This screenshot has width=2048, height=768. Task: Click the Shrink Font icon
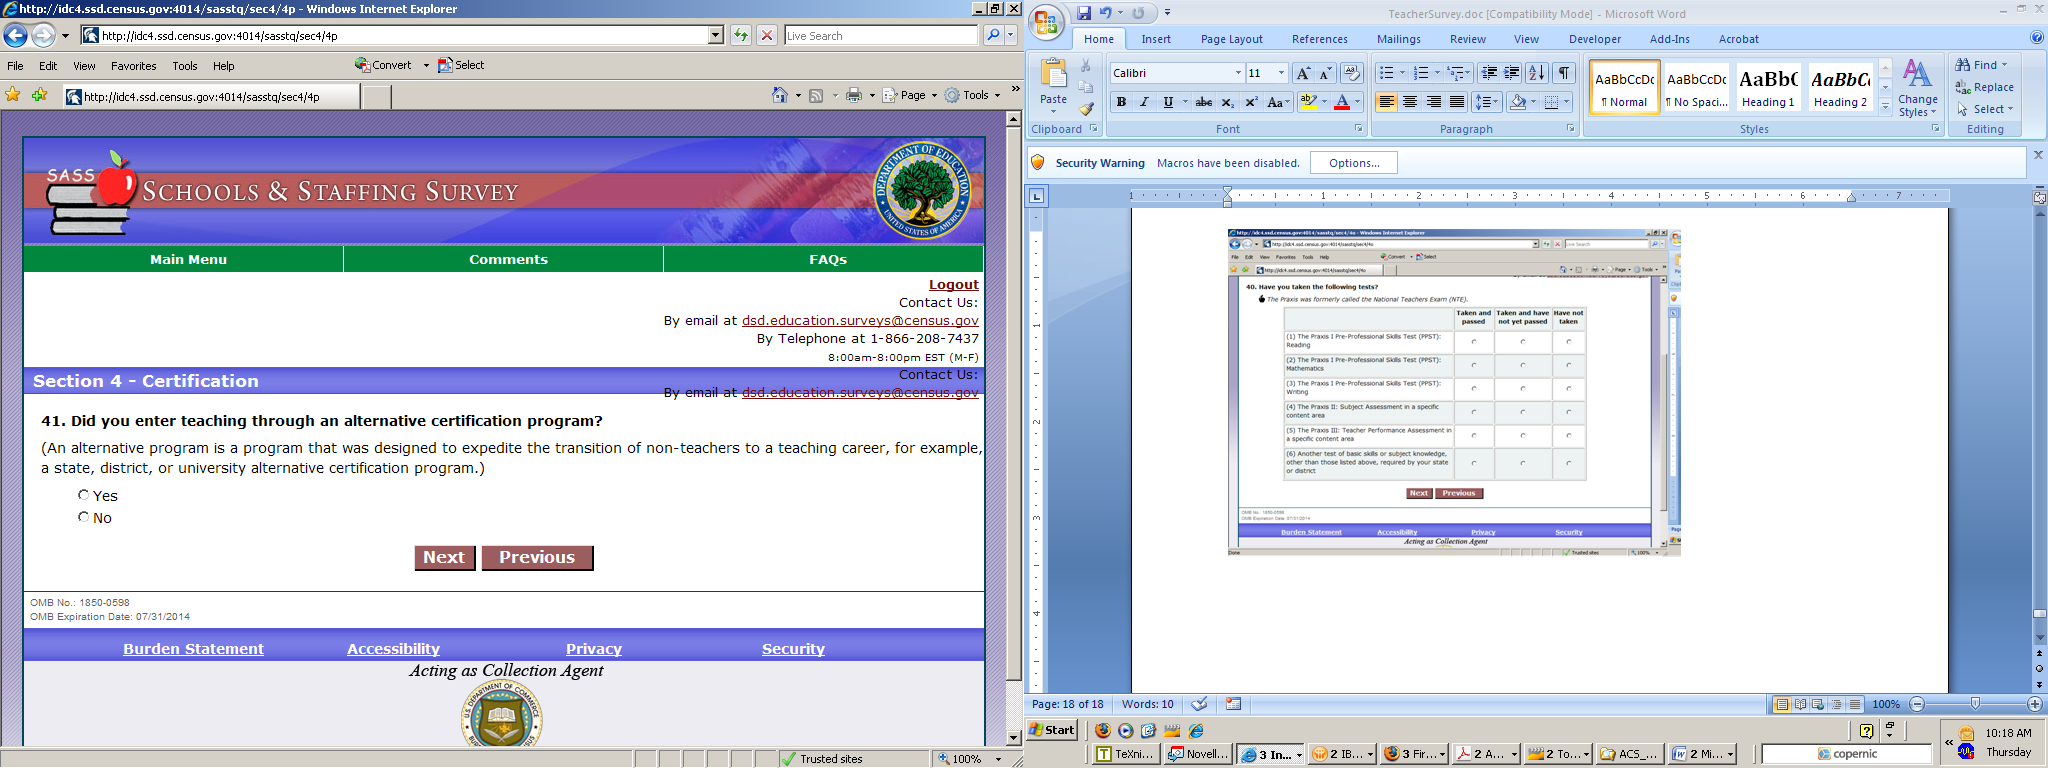[x=1325, y=73]
